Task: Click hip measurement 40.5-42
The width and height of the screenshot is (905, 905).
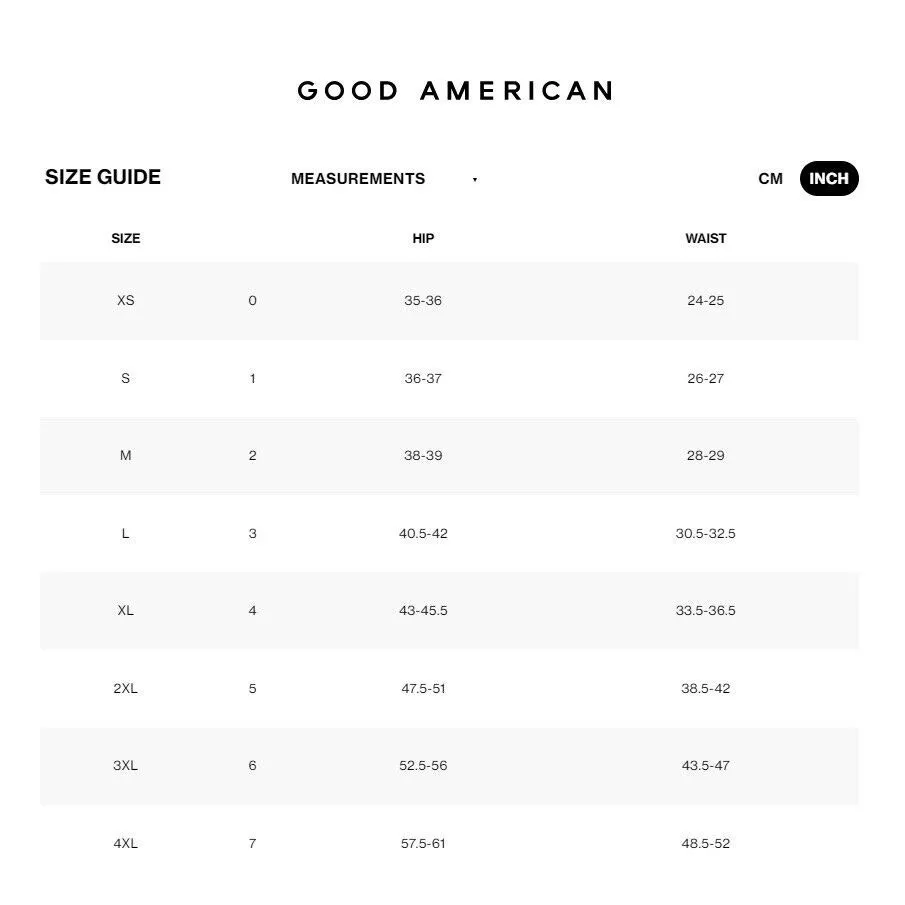Action: point(423,534)
